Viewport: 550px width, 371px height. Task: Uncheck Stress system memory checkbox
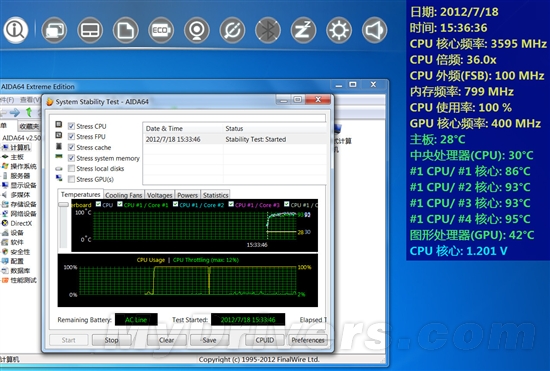point(71,158)
